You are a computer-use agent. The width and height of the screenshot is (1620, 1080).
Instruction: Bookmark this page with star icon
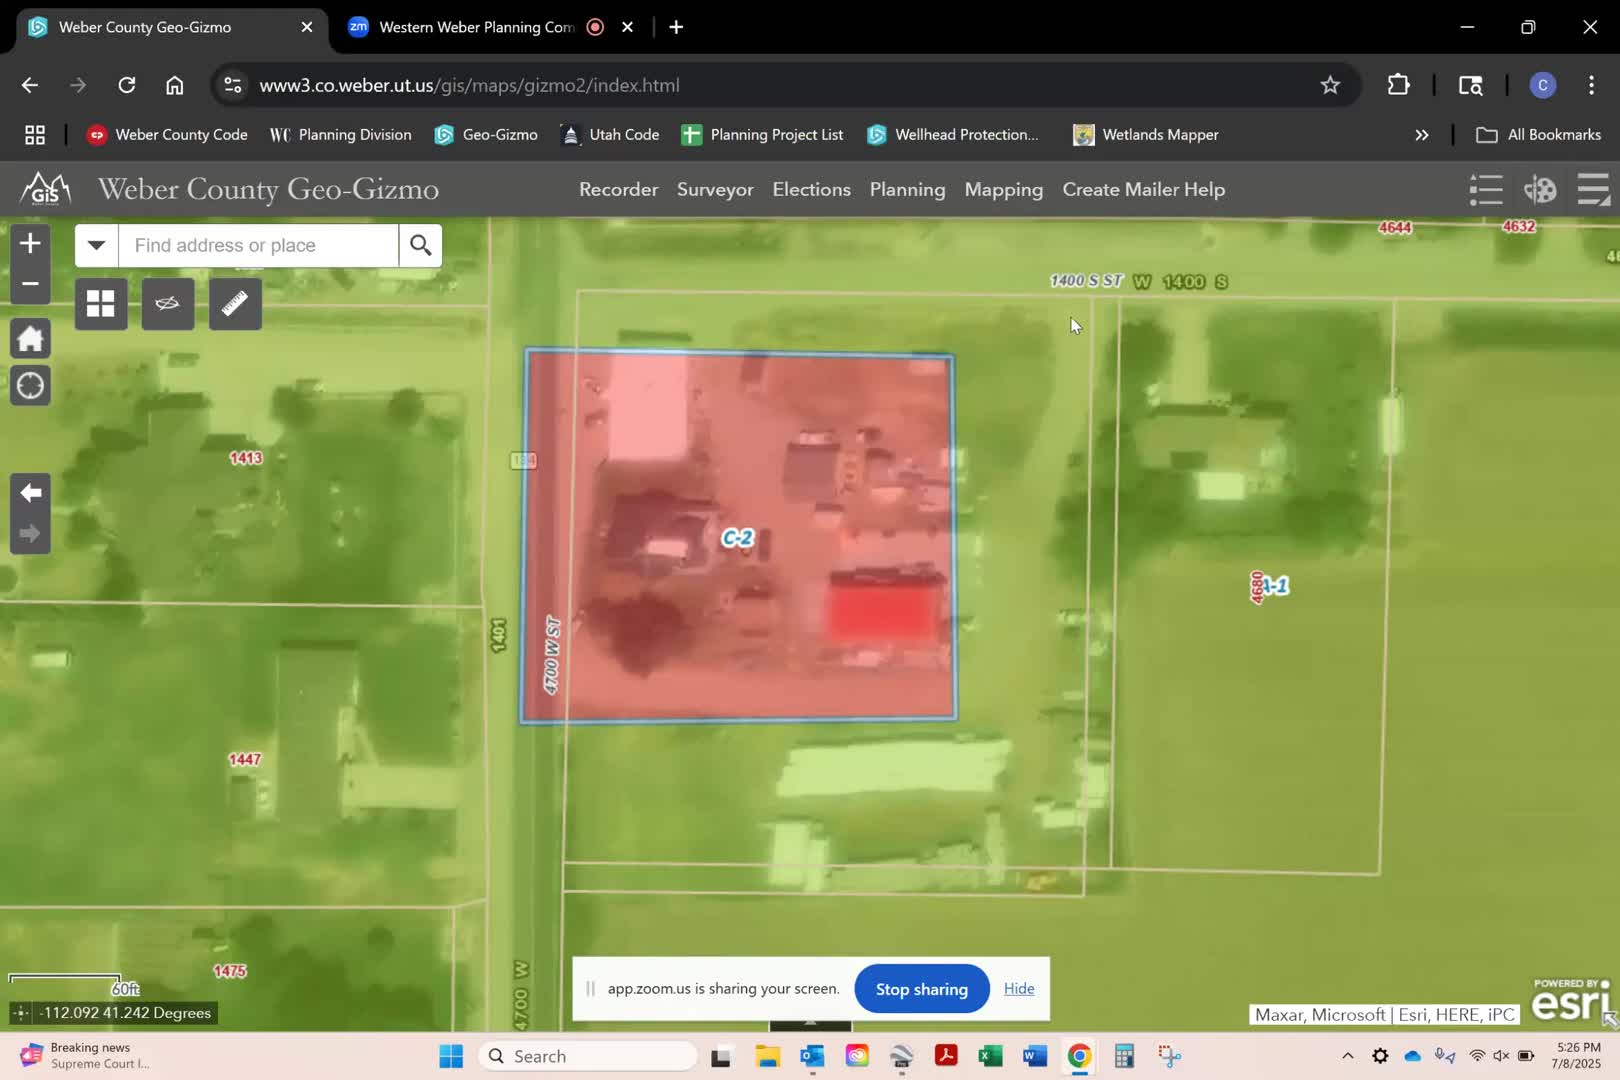coord(1329,85)
